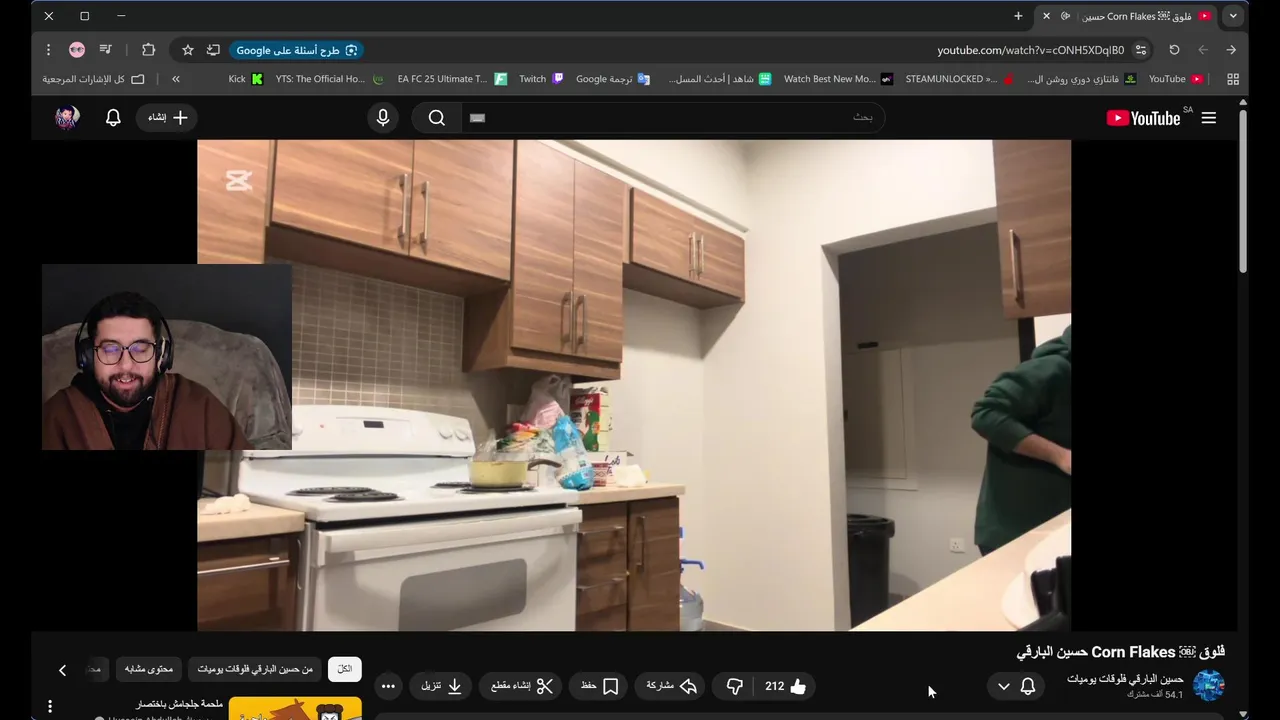Install app icon in address bar

(213, 50)
